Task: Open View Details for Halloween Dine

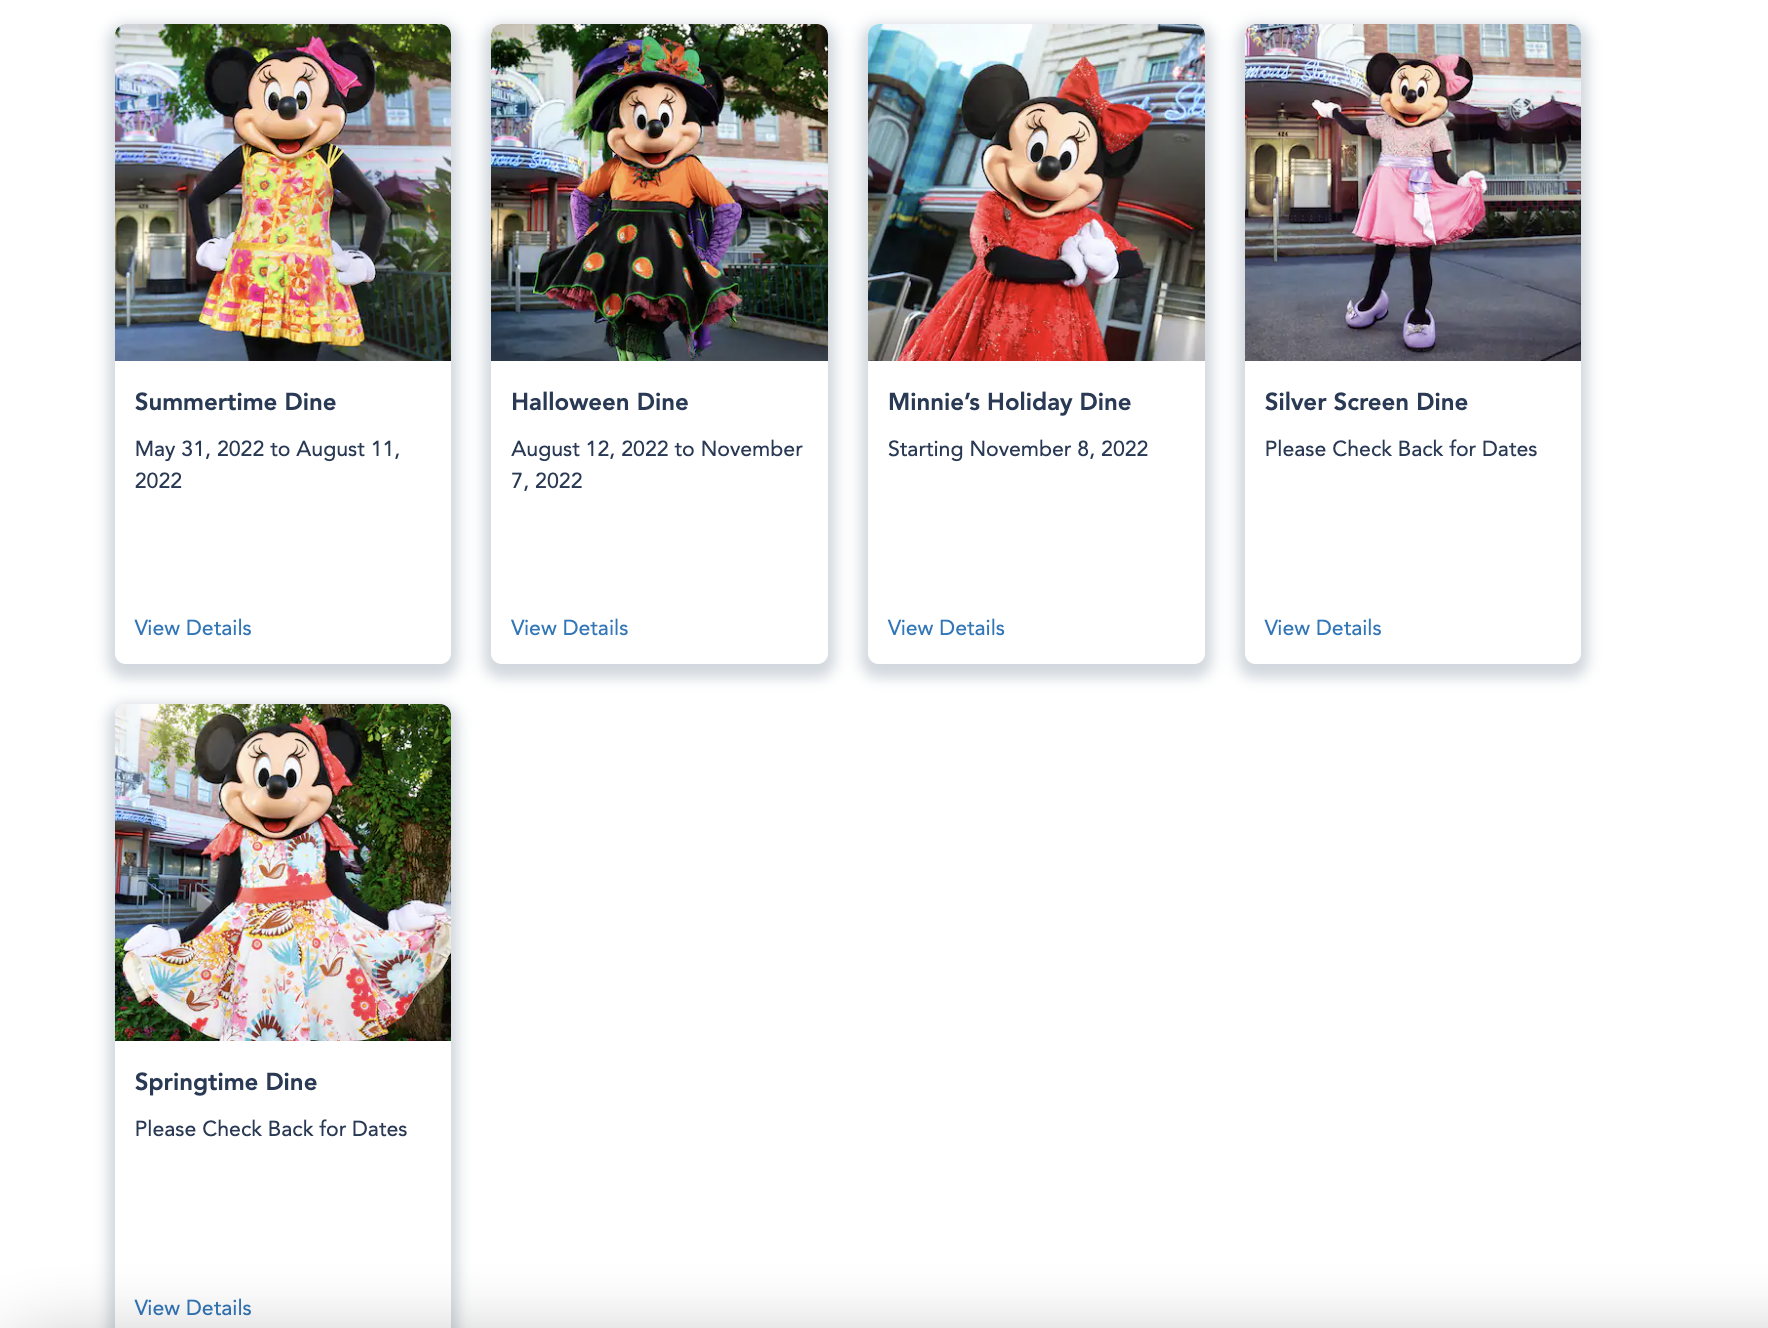Action: 569,628
